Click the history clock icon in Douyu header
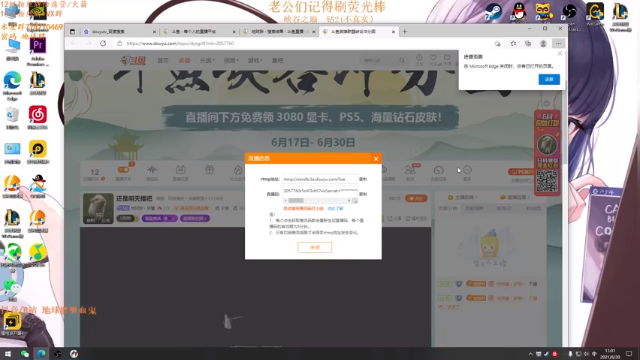Viewport: 640px width, 360px height. 419,58
